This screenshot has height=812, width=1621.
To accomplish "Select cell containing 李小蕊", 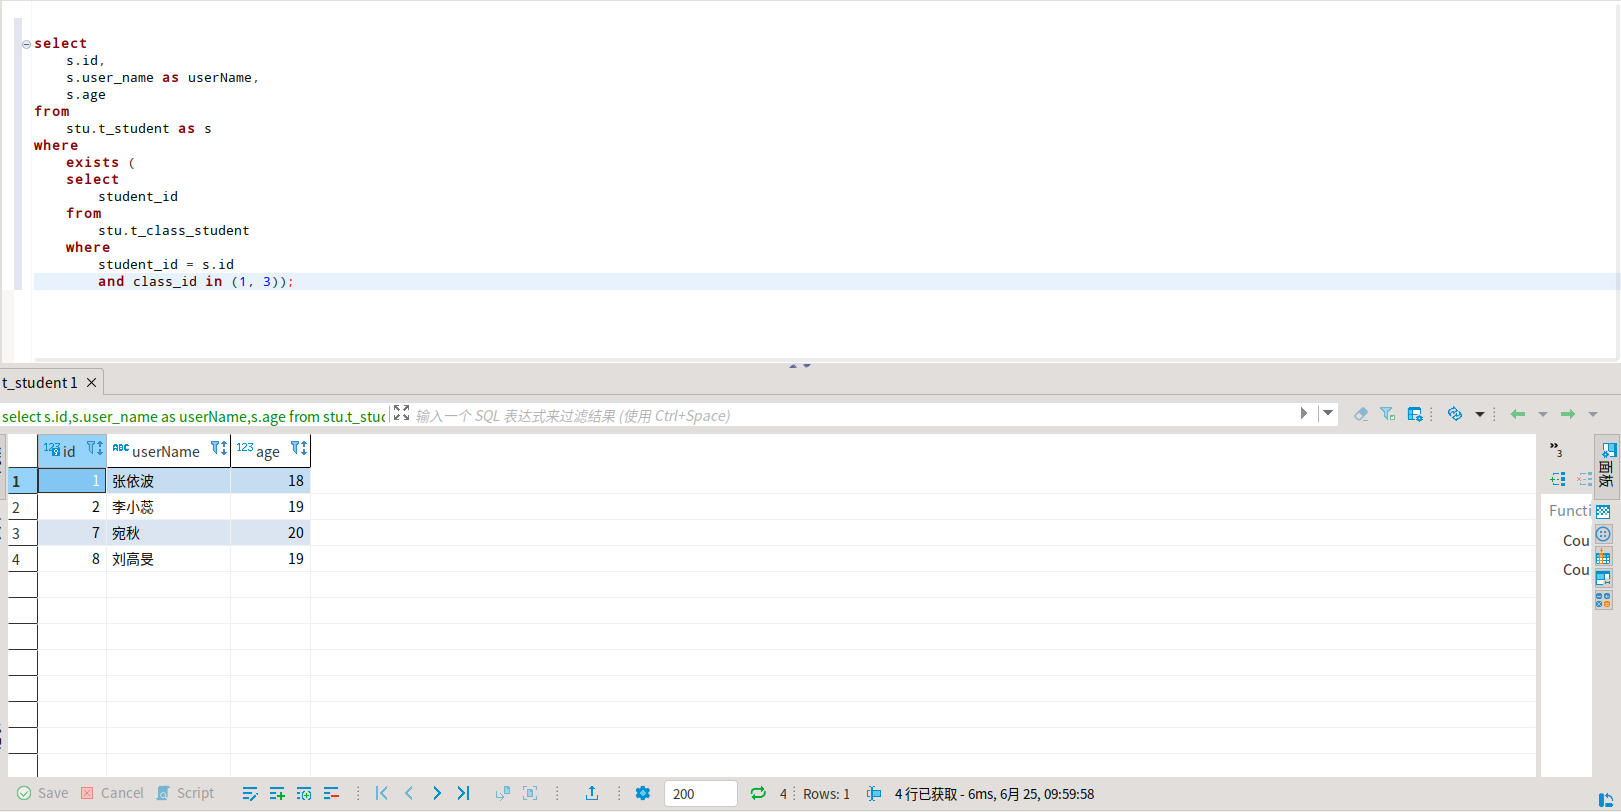I will 168,507.
